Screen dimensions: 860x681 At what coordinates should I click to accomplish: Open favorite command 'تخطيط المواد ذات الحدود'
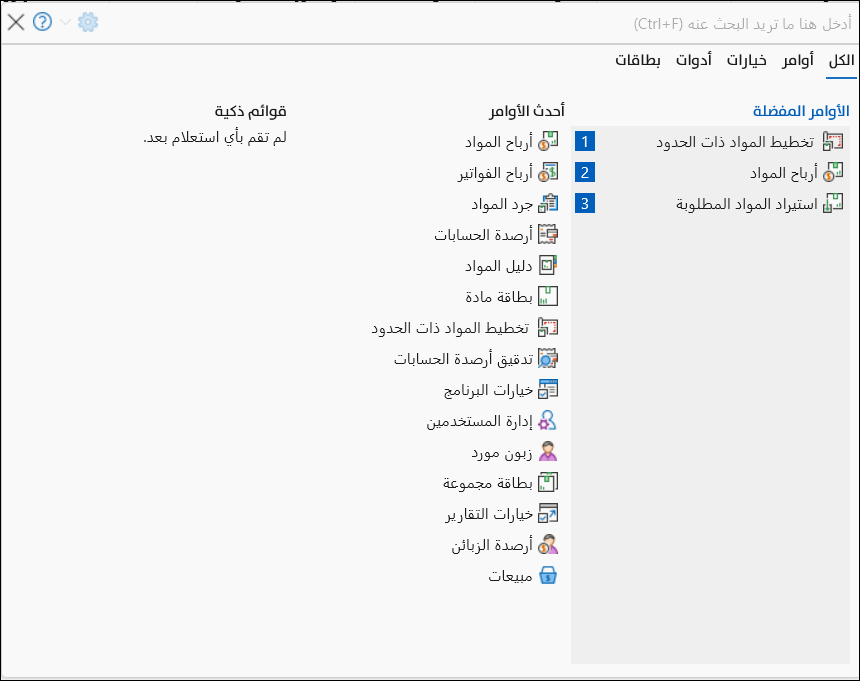735,143
